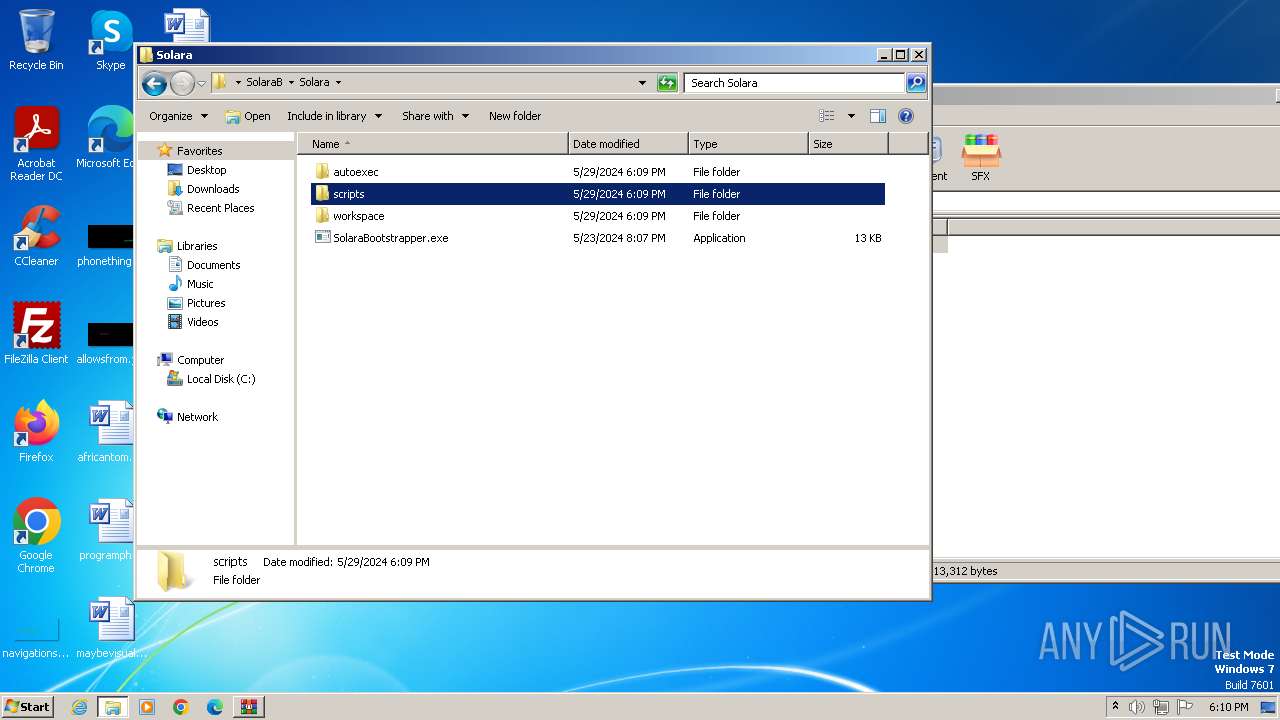Click the Start button
The height and width of the screenshot is (720, 1280).
coord(28,706)
